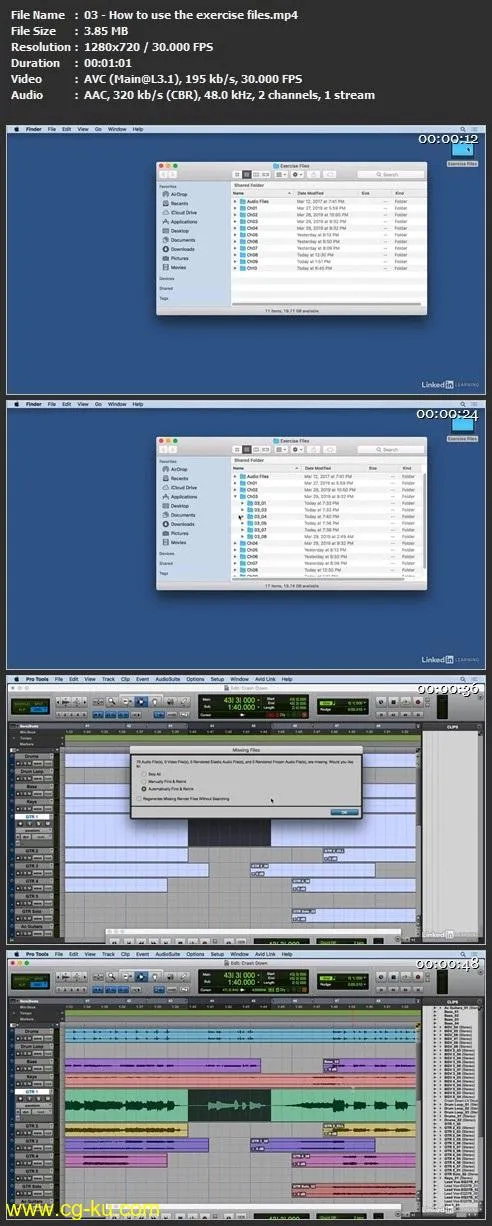Expand Audio Files folder in 00:00:12 Finder
The width and height of the screenshot is (492, 1226).
coord(235,201)
